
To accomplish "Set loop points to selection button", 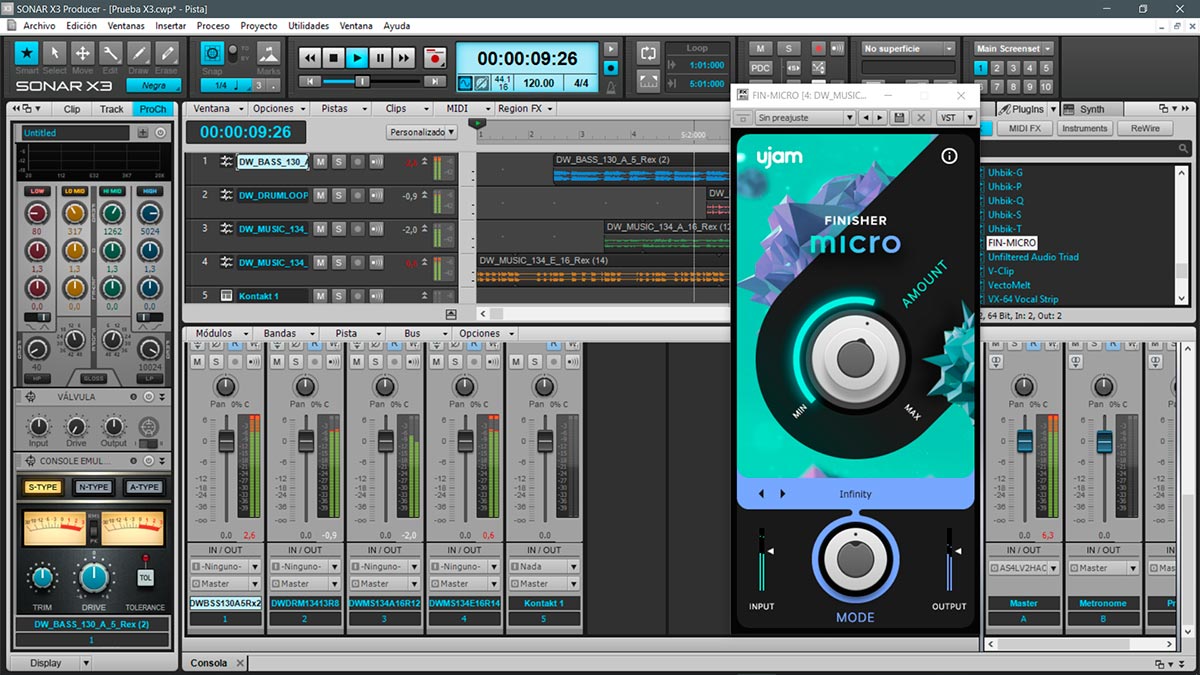I will (648, 81).
